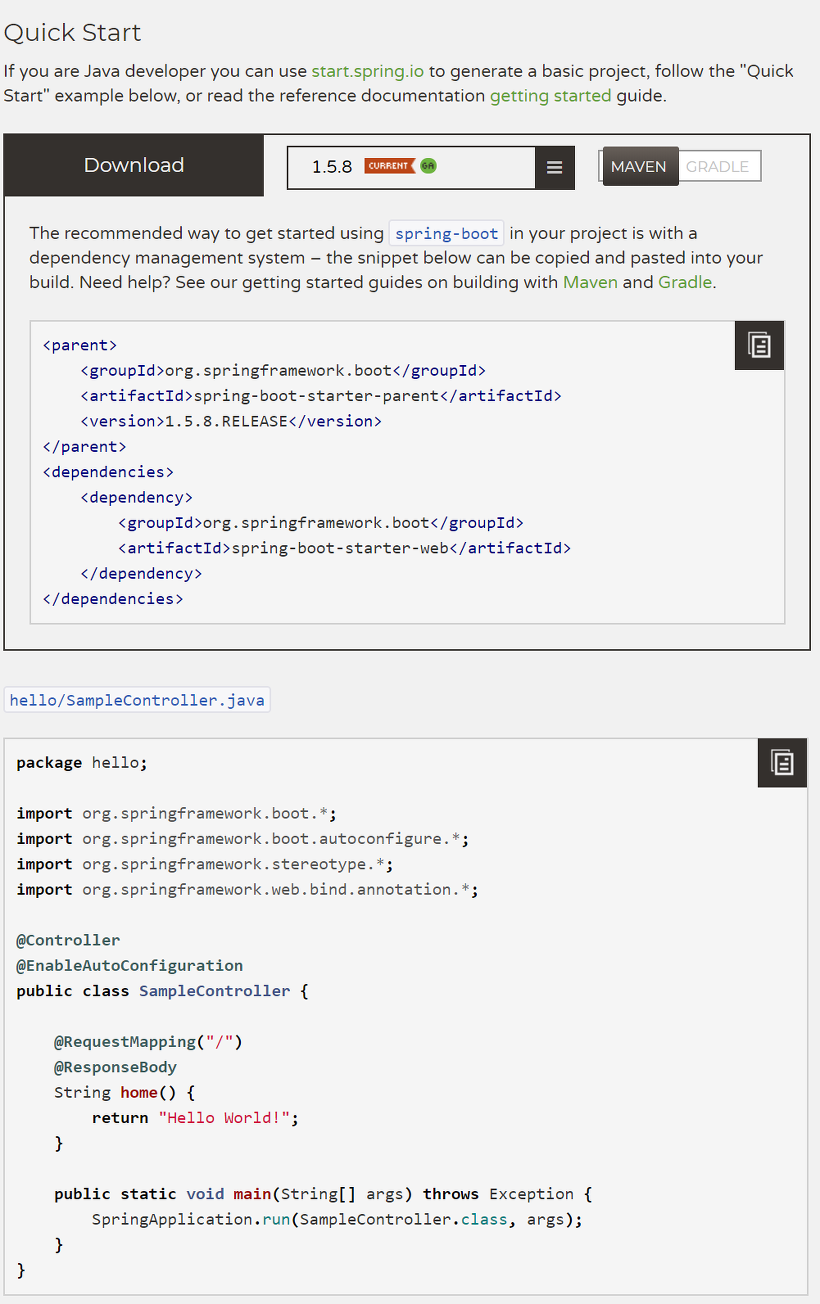This screenshot has height=1304, width=820.
Task: Open the Download tab
Action: 134,165
